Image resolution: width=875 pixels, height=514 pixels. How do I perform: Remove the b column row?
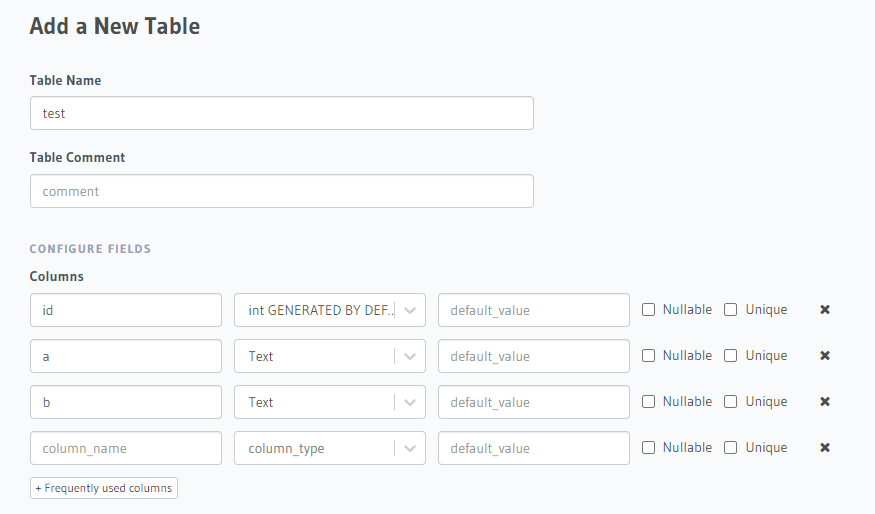[825, 402]
